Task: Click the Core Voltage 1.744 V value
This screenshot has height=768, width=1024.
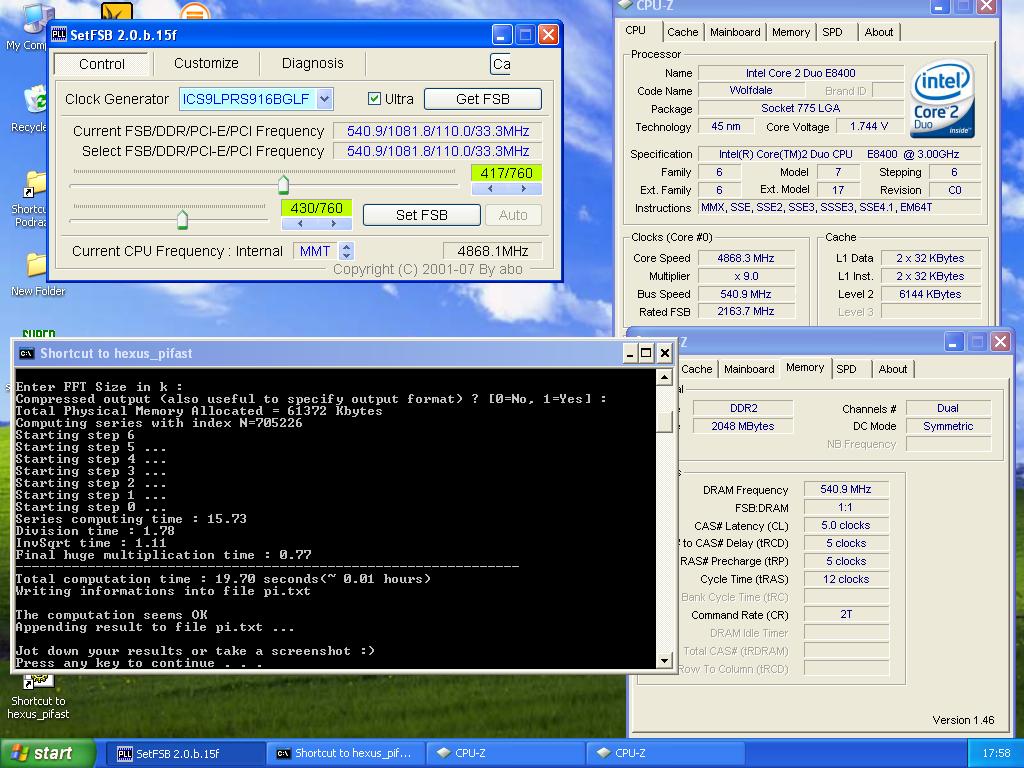Action: point(869,126)
